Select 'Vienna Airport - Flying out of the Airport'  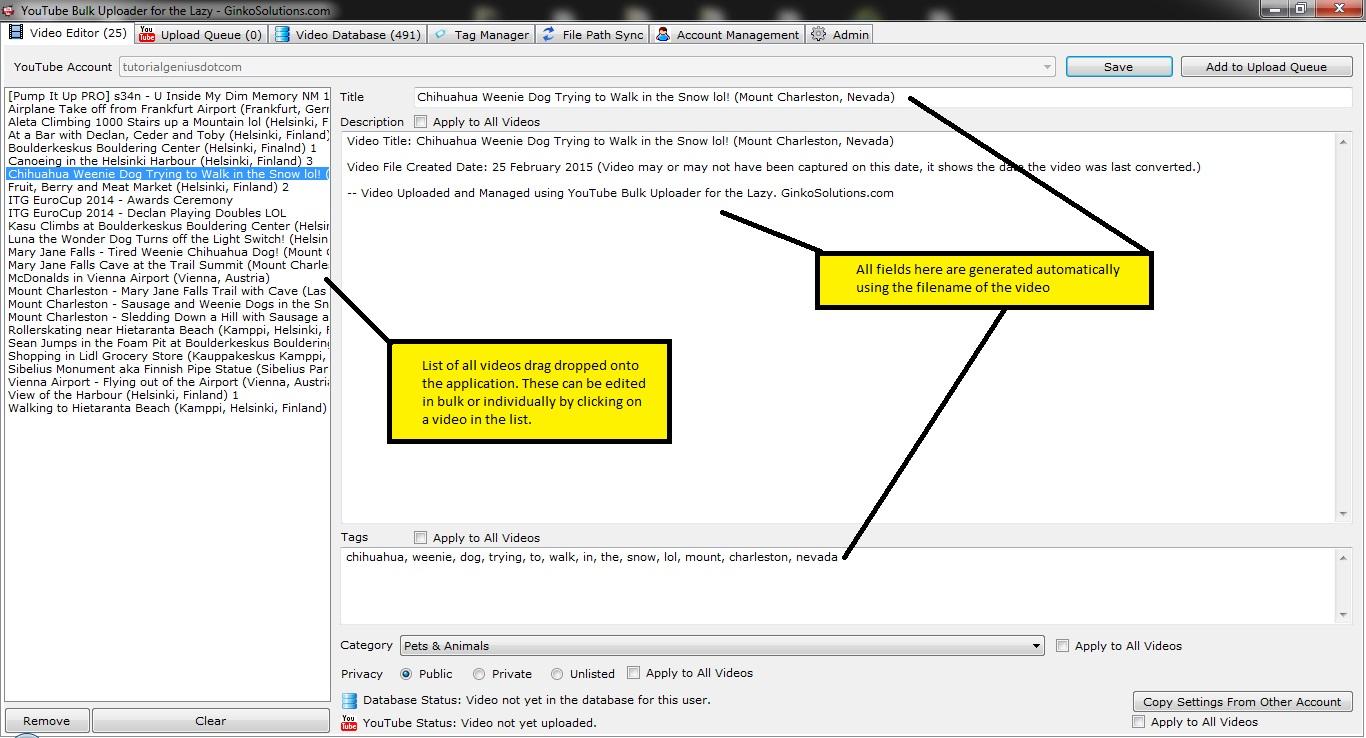pos(168,382)
